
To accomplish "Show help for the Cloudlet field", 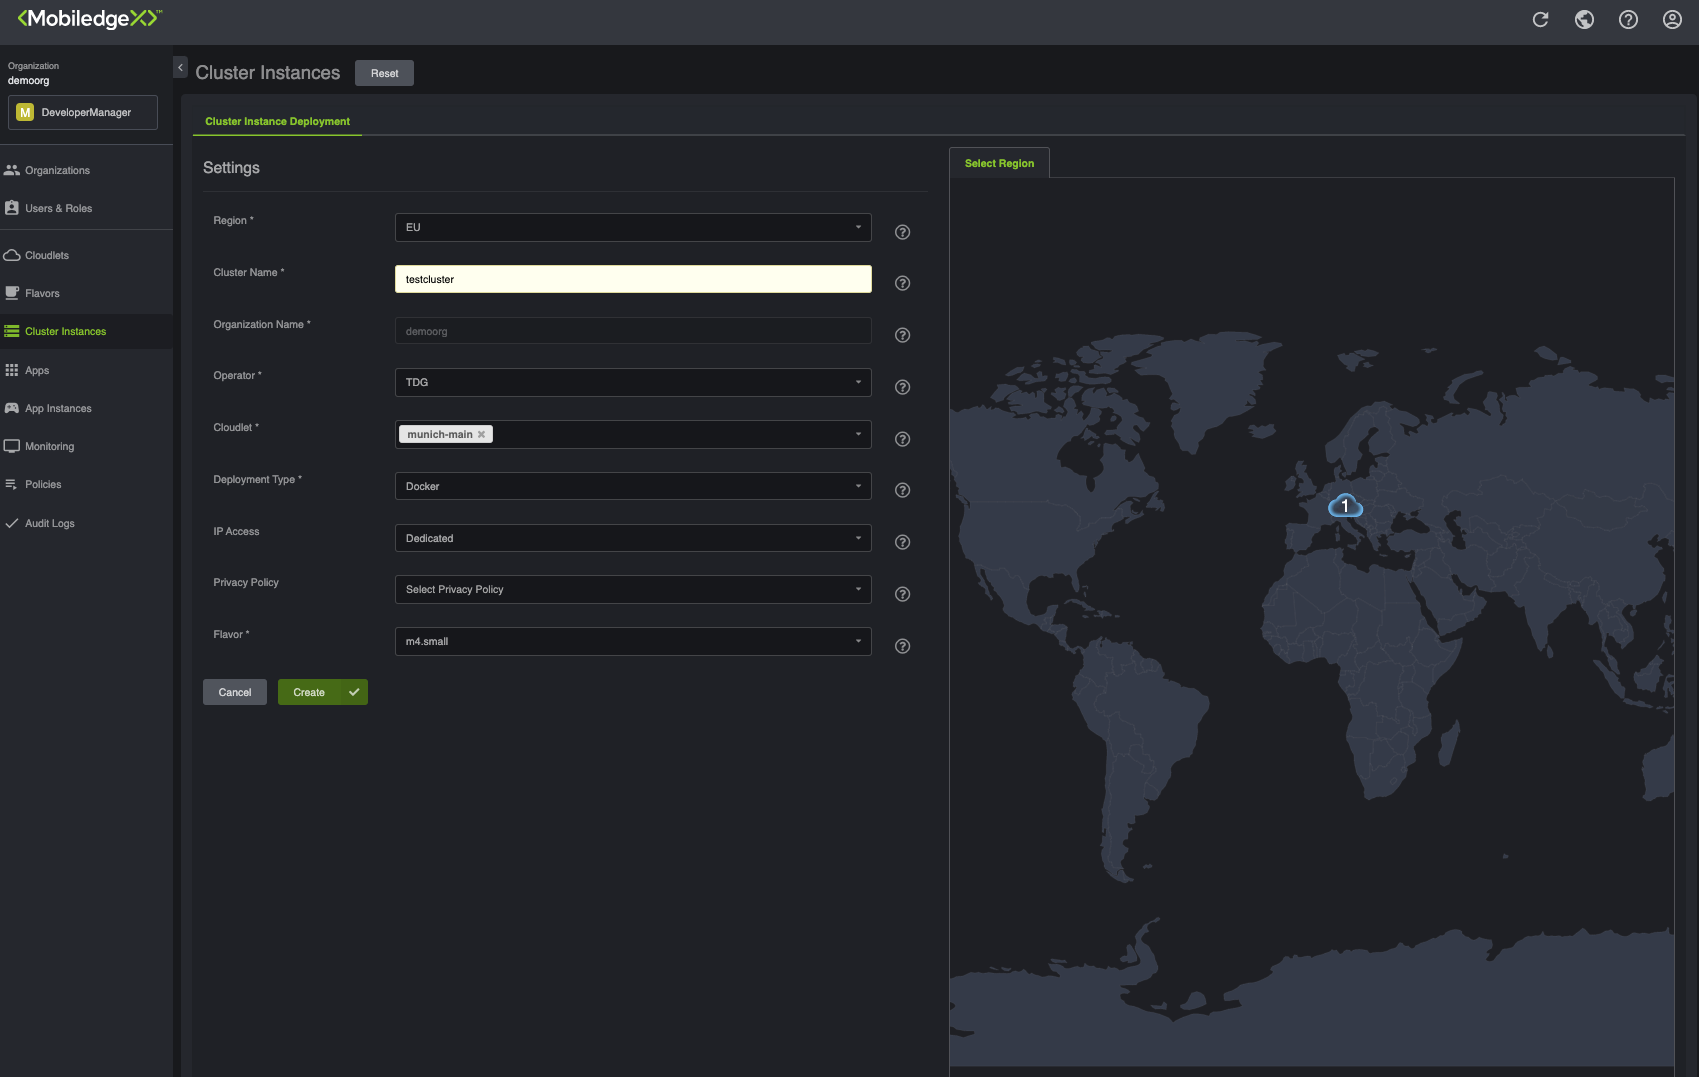I will click(902, 439).
